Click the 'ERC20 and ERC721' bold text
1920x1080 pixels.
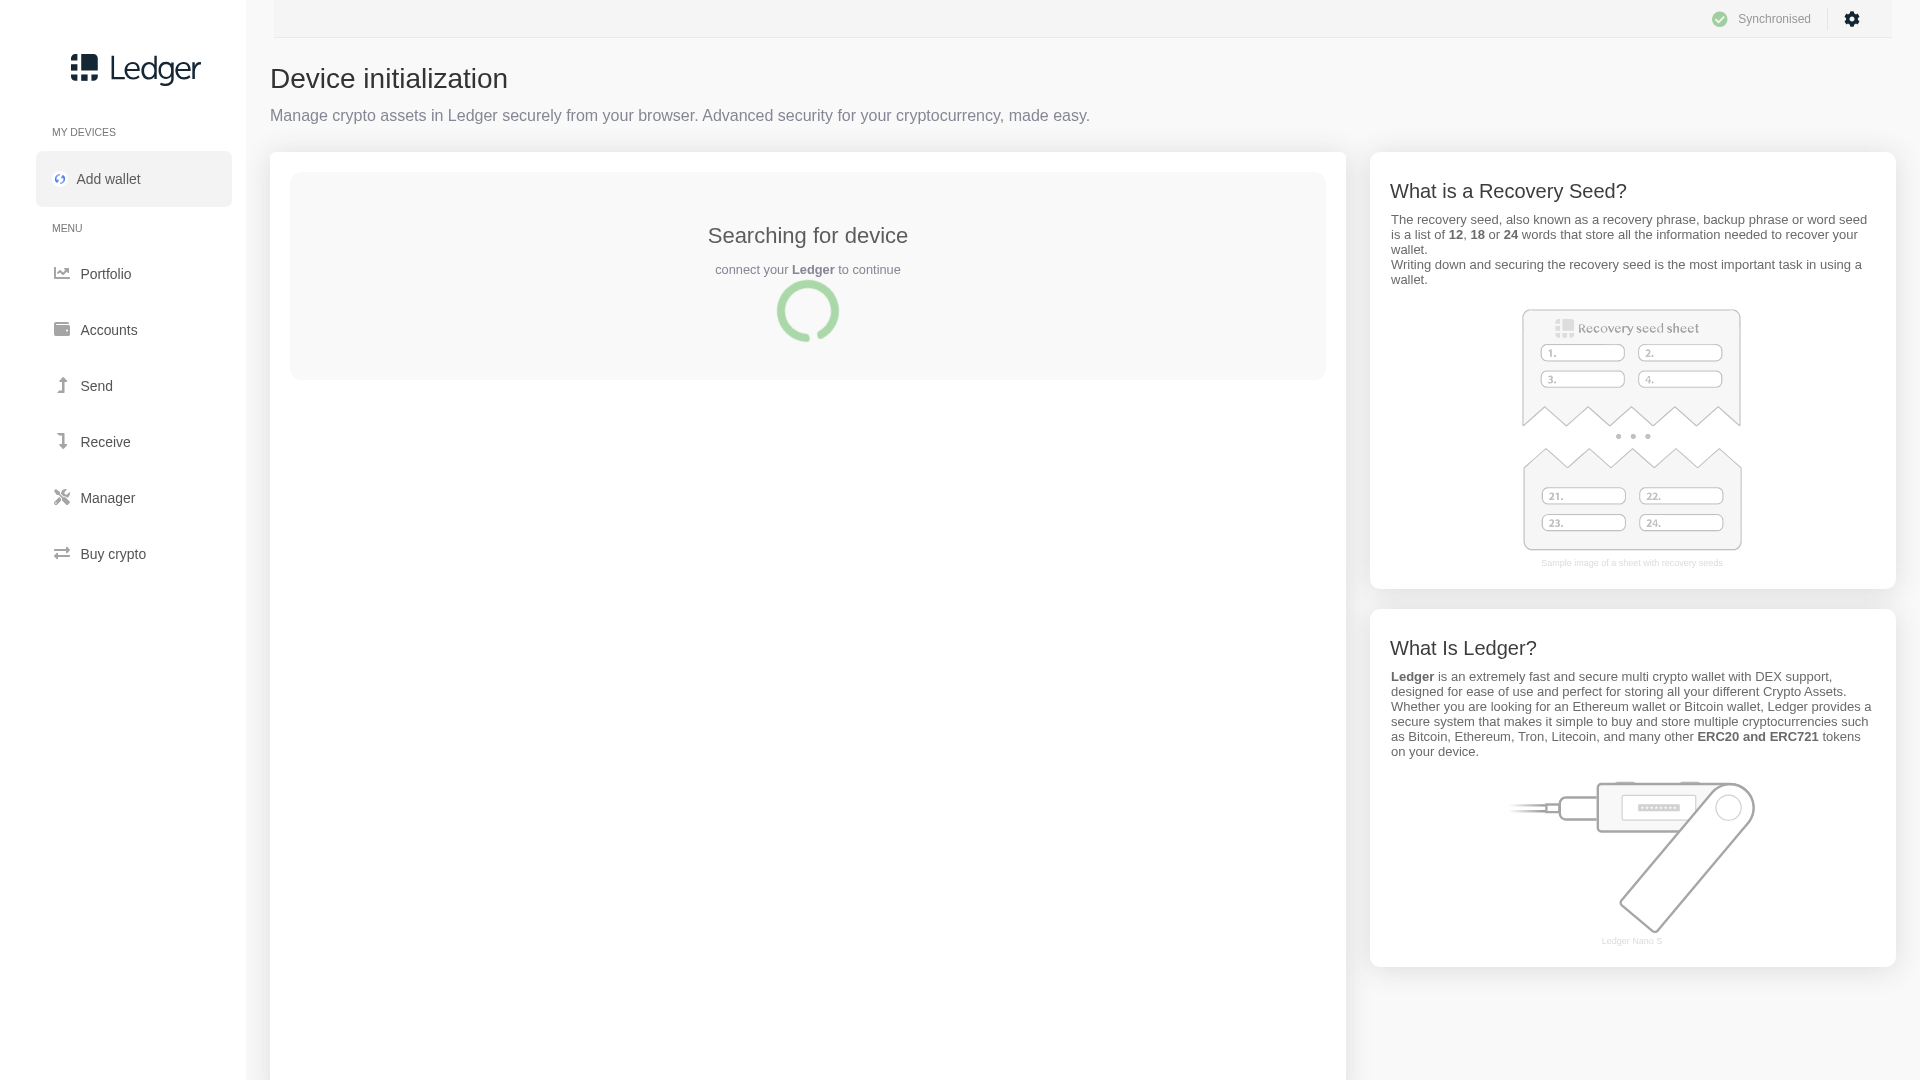[1758, 737]
